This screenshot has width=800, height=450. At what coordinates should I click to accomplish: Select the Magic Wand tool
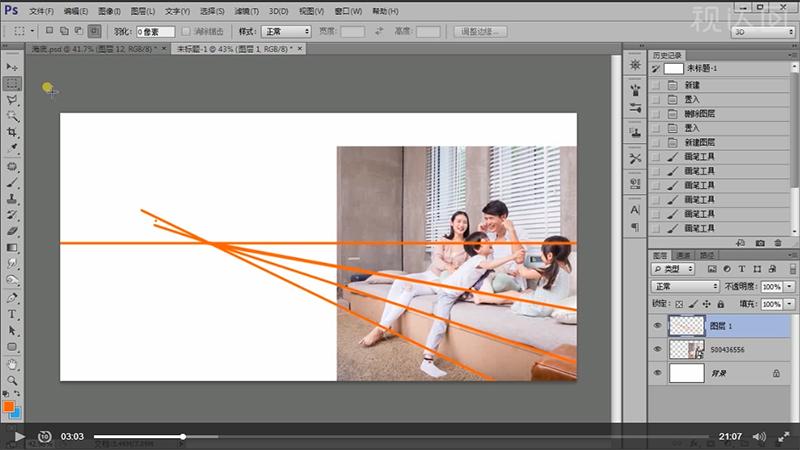13,116
